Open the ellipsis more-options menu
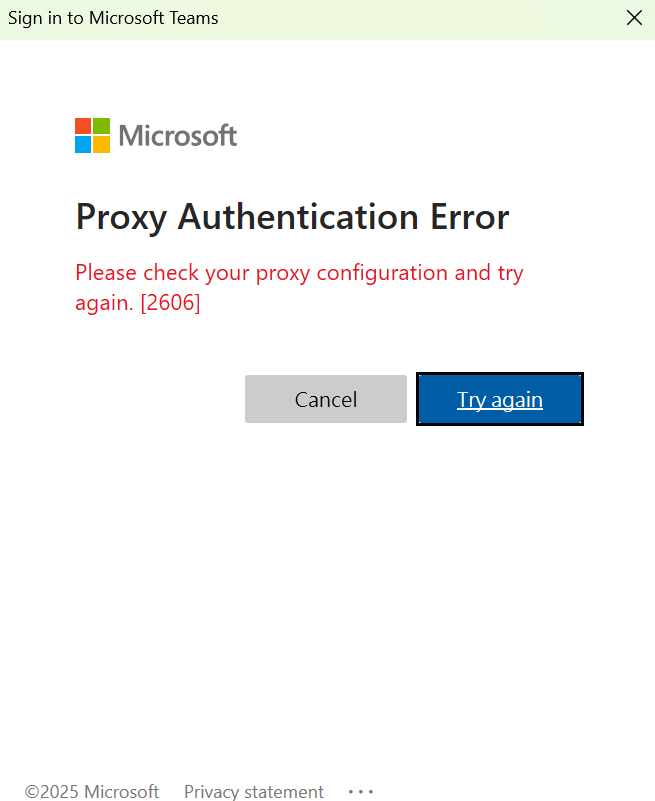The width and height of the screenshot is (655, 801). 360,791
